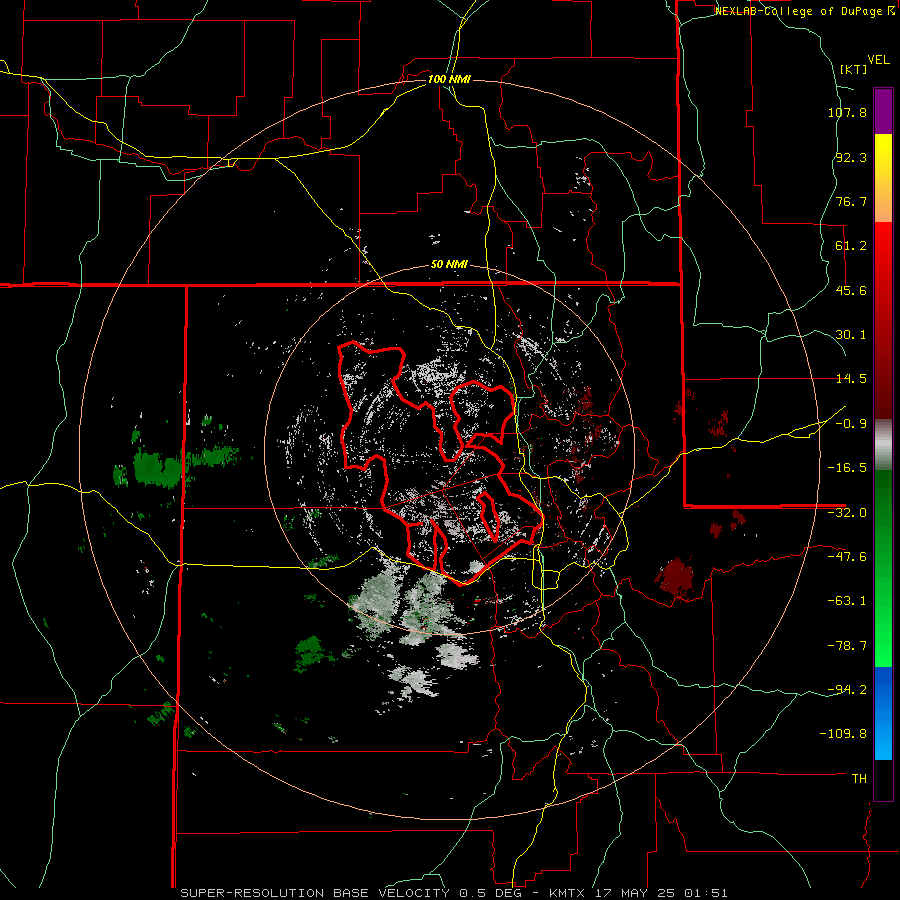Pick the green segment of the color bar
Screen dimensions: 900x900
coord(883,568)
